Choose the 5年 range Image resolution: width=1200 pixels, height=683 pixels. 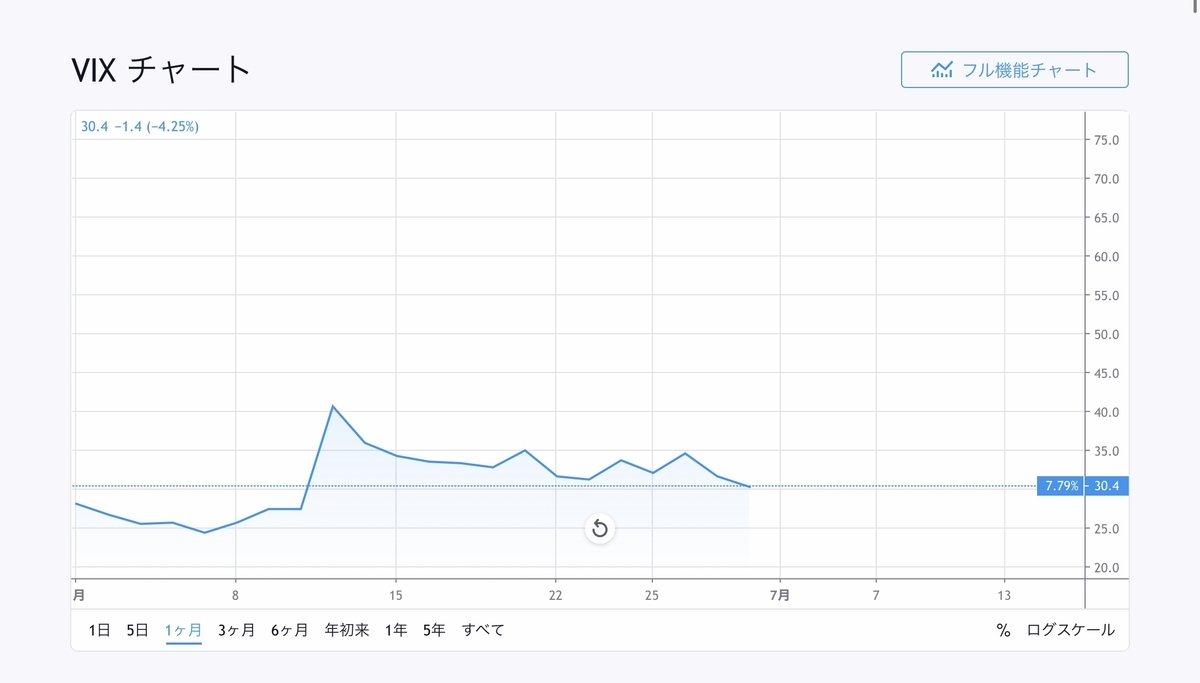(434, 630)
